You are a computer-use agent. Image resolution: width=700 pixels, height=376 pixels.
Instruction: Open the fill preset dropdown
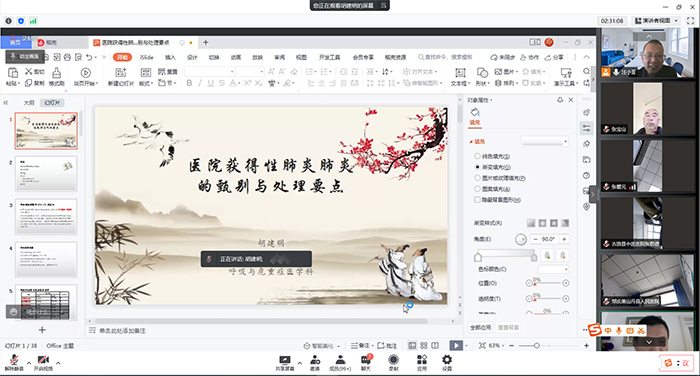545,142
